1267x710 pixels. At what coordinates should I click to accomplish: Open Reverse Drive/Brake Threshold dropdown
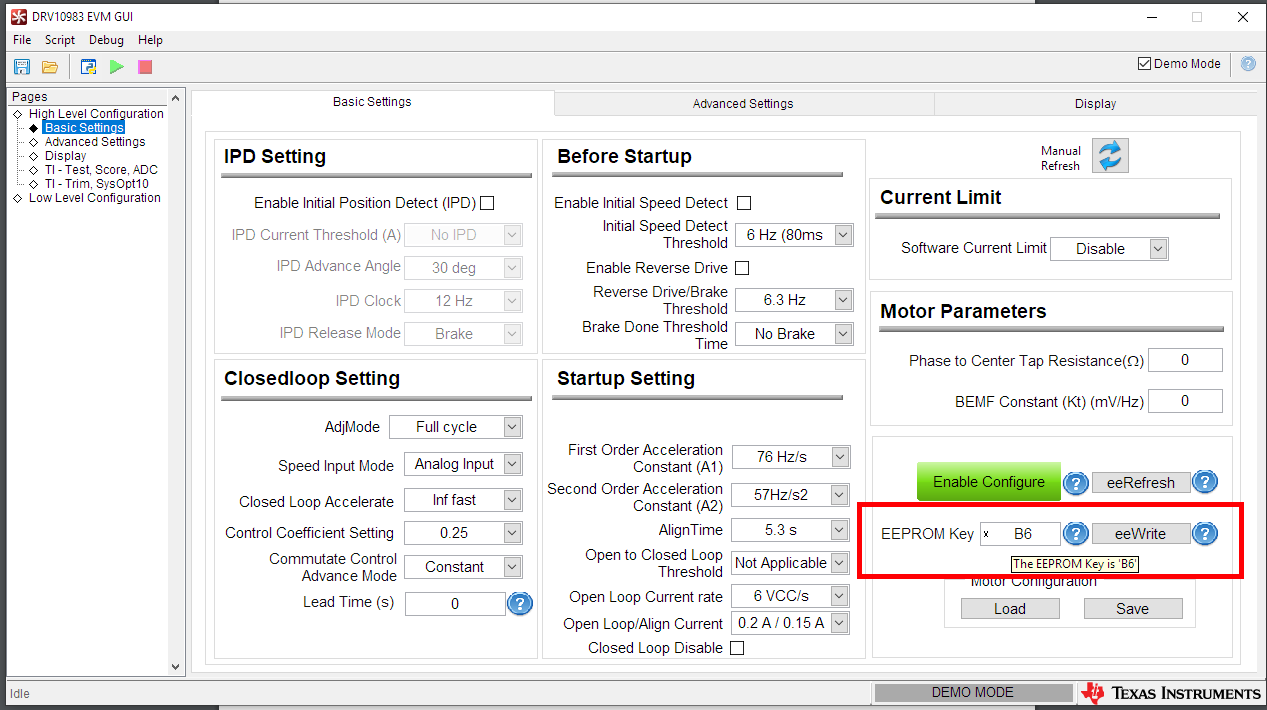[794, 300]
